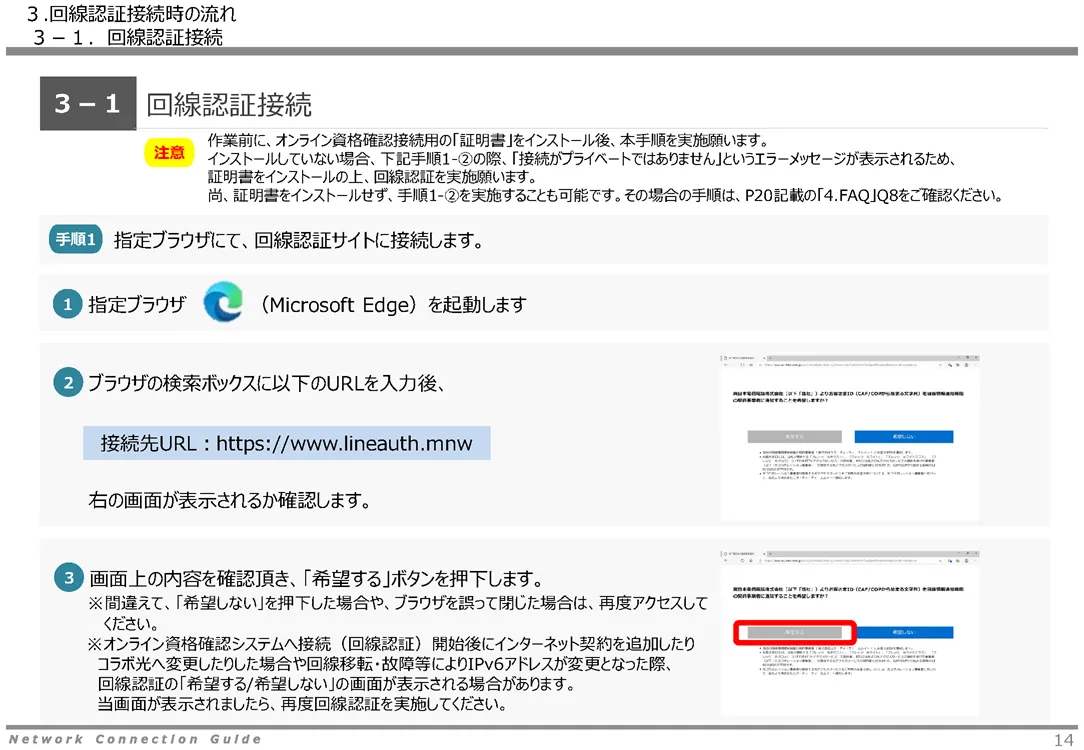Click the 手順1 step badge
Image resolution: width=1084 pixels, height=750 pixels.
(x=76, y=240)
